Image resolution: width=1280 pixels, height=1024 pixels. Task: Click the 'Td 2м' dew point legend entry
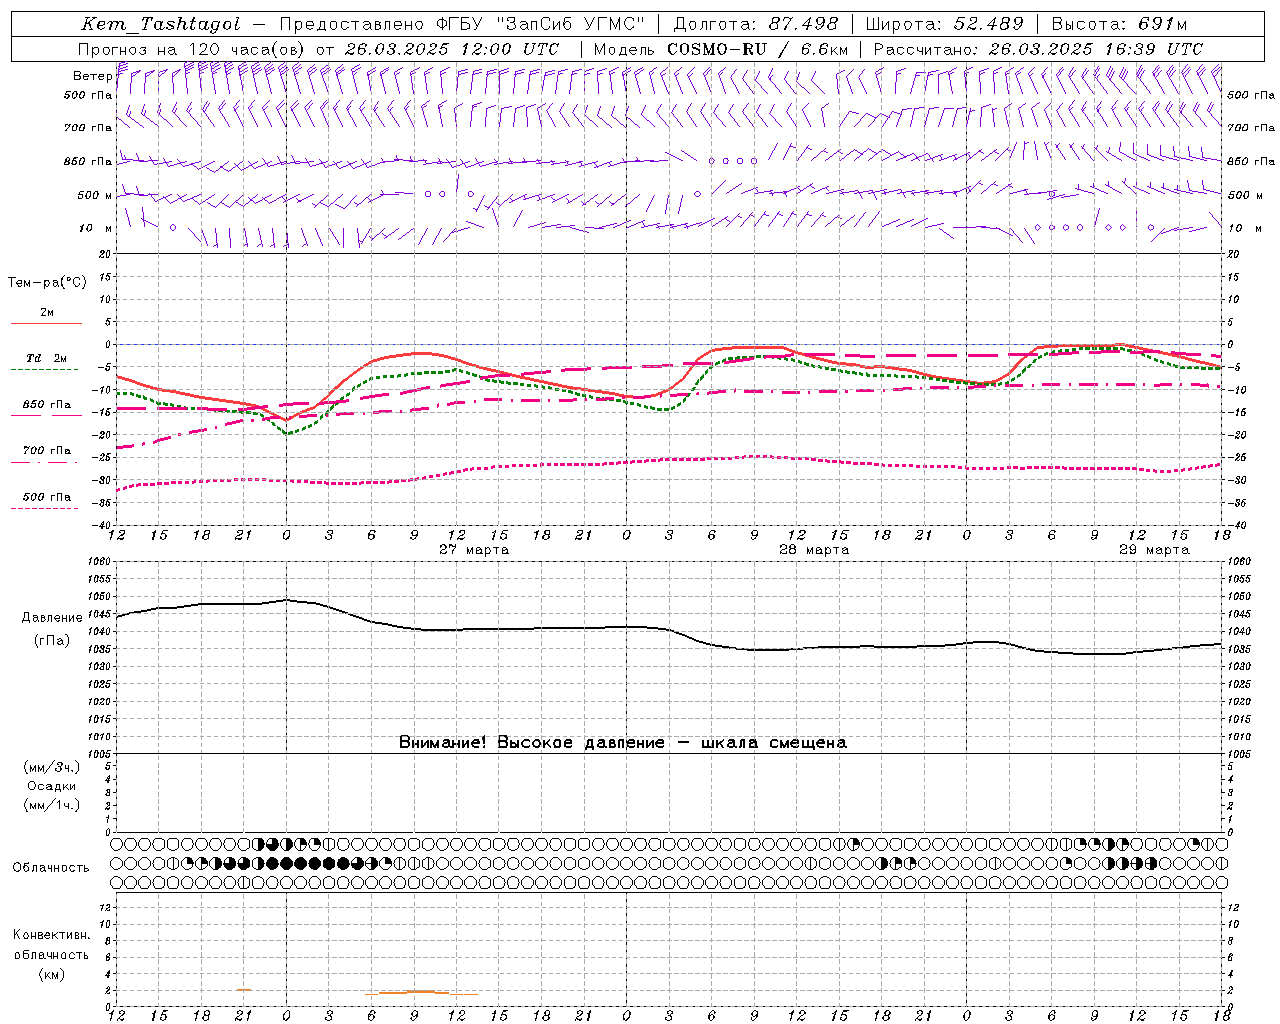click(46, 358)
